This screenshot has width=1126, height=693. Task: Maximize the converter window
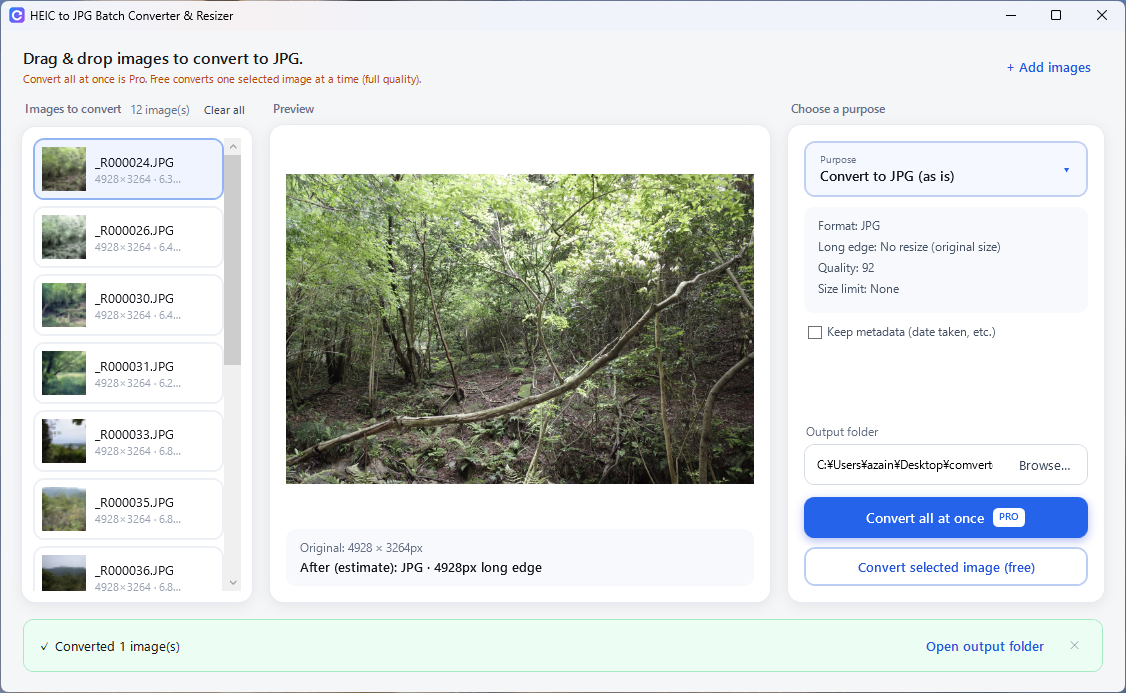(x=1056, y=15)
